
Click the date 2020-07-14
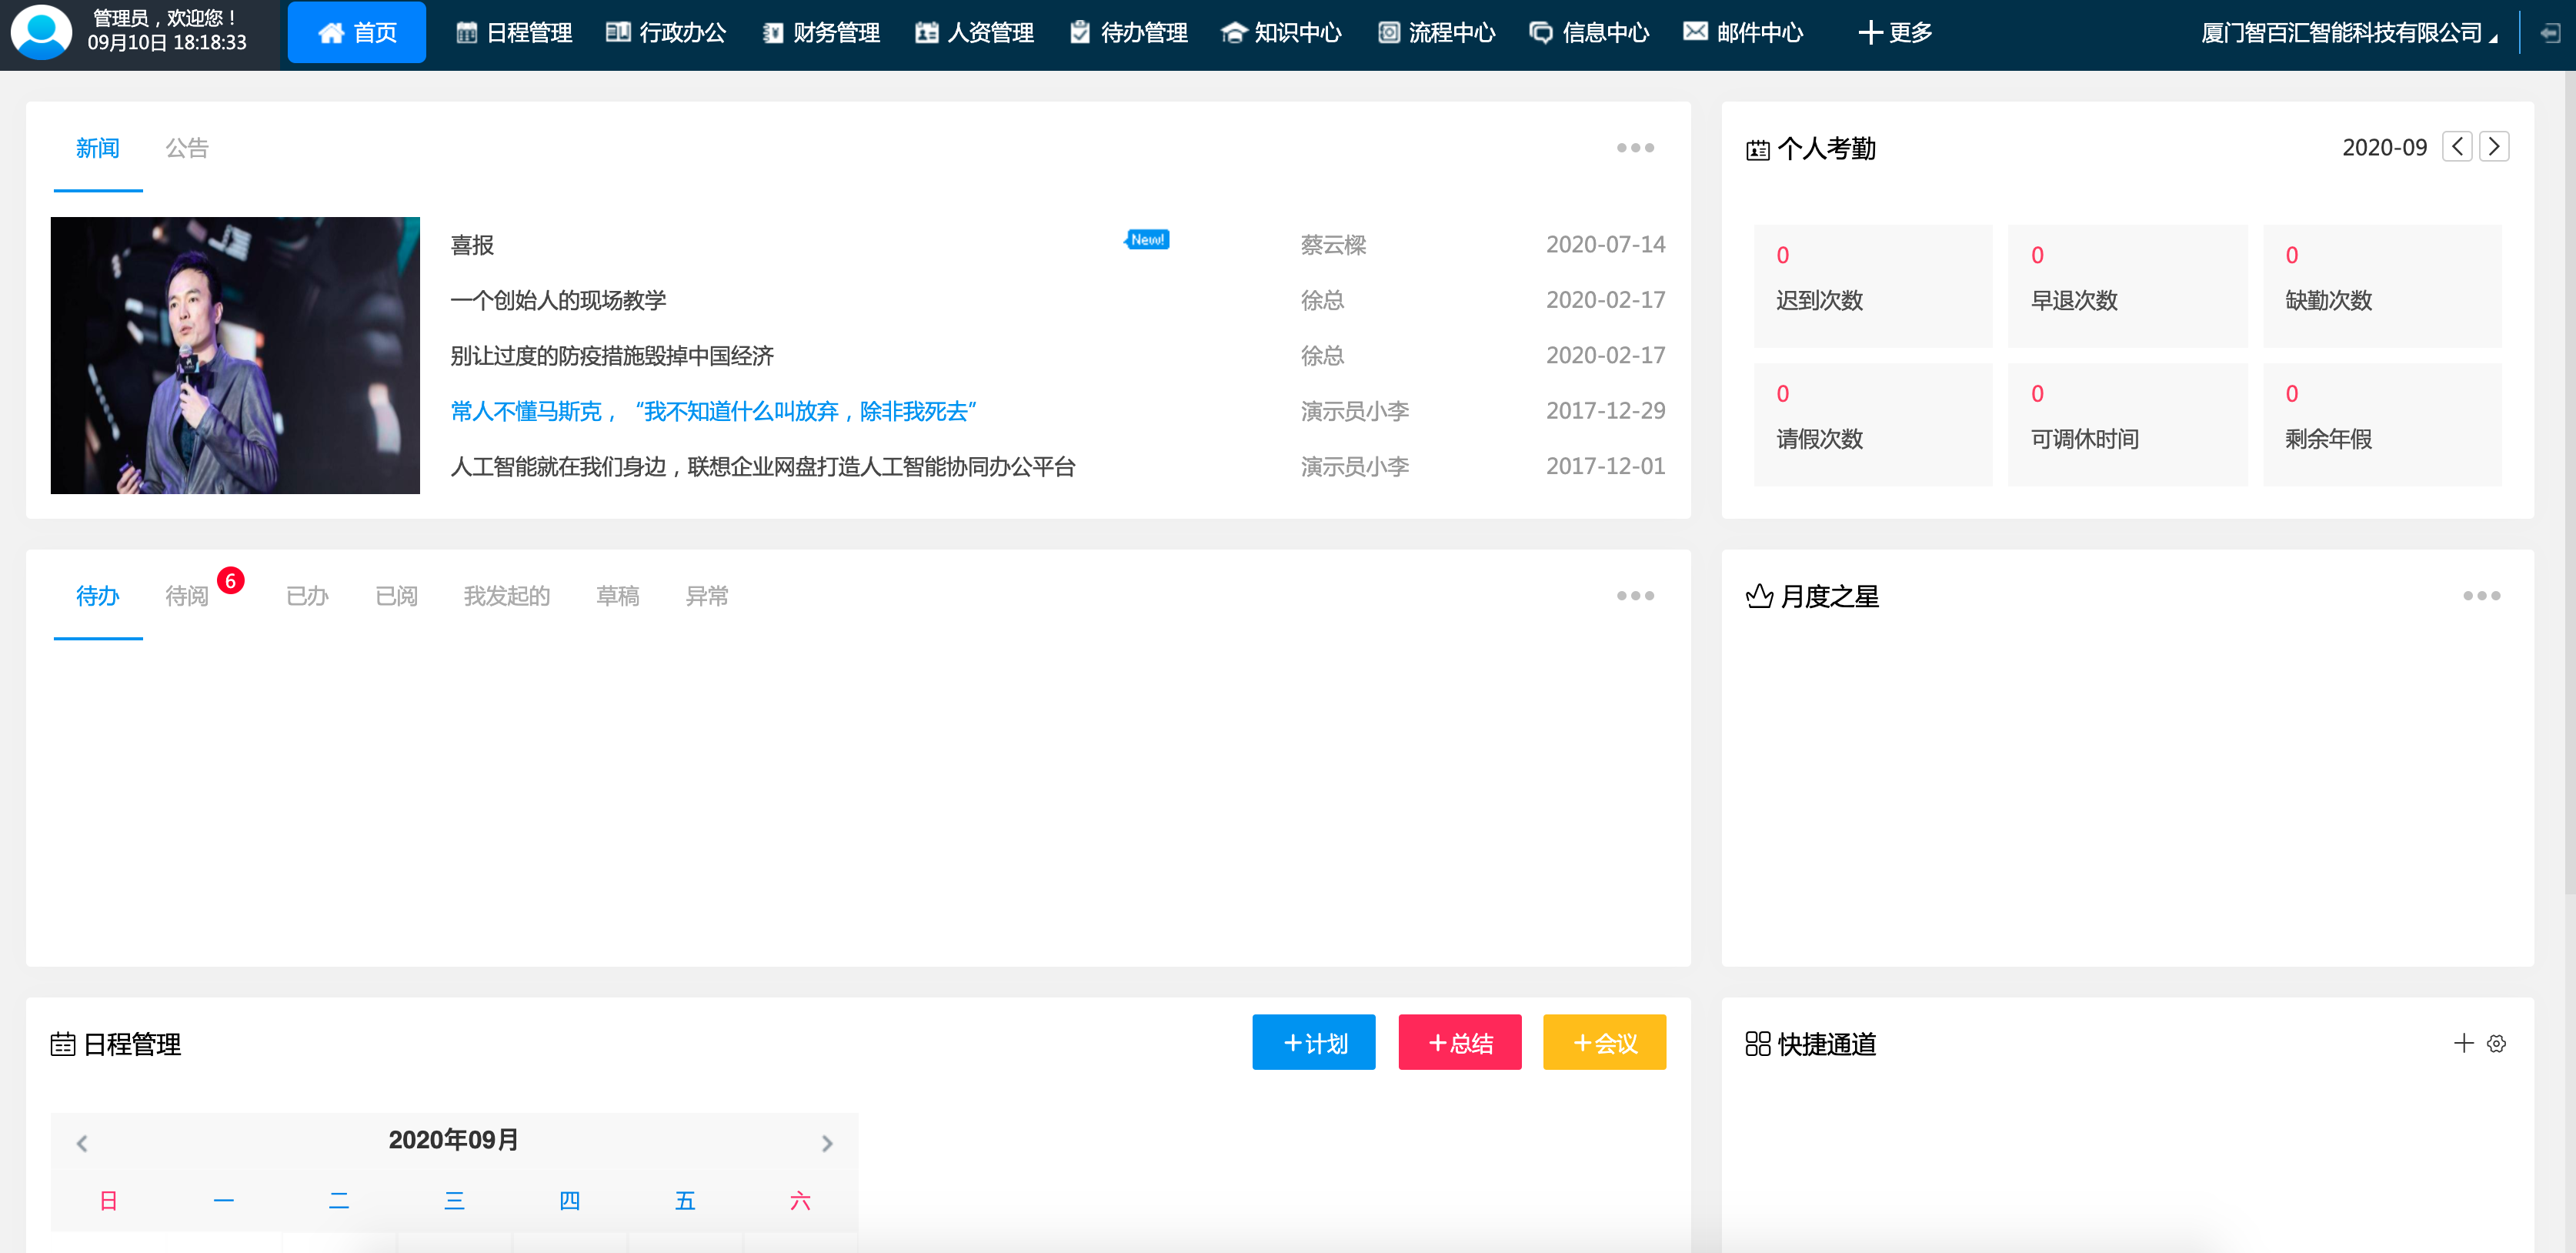(1605, 245)
